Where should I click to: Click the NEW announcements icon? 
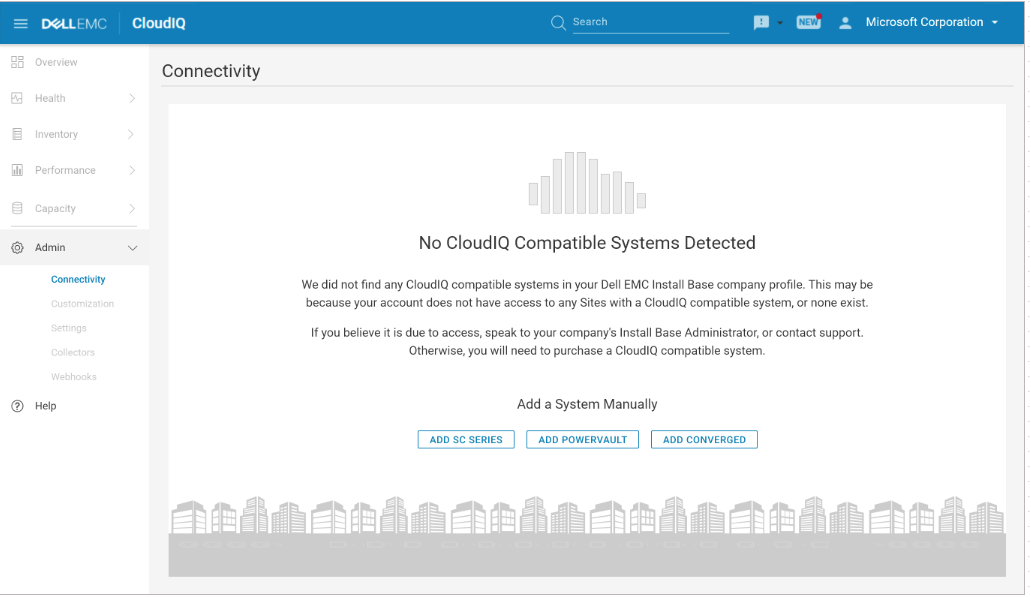(x=808, y=21)
